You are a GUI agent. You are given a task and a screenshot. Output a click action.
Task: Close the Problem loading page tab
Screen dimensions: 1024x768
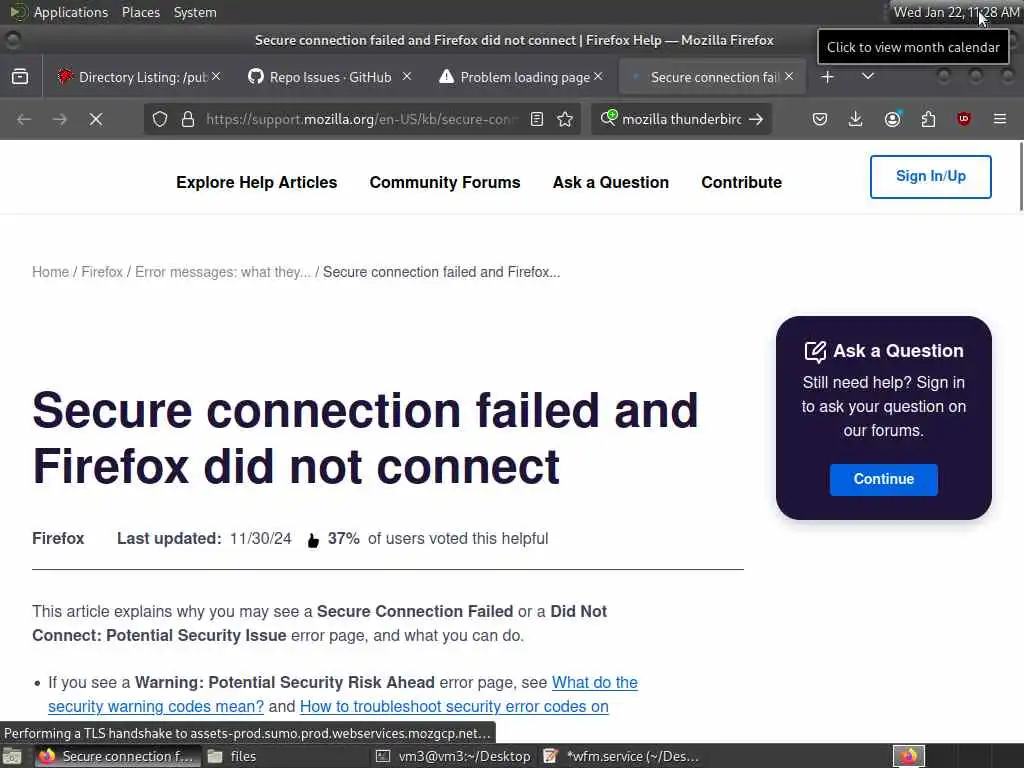pos(598,76)
